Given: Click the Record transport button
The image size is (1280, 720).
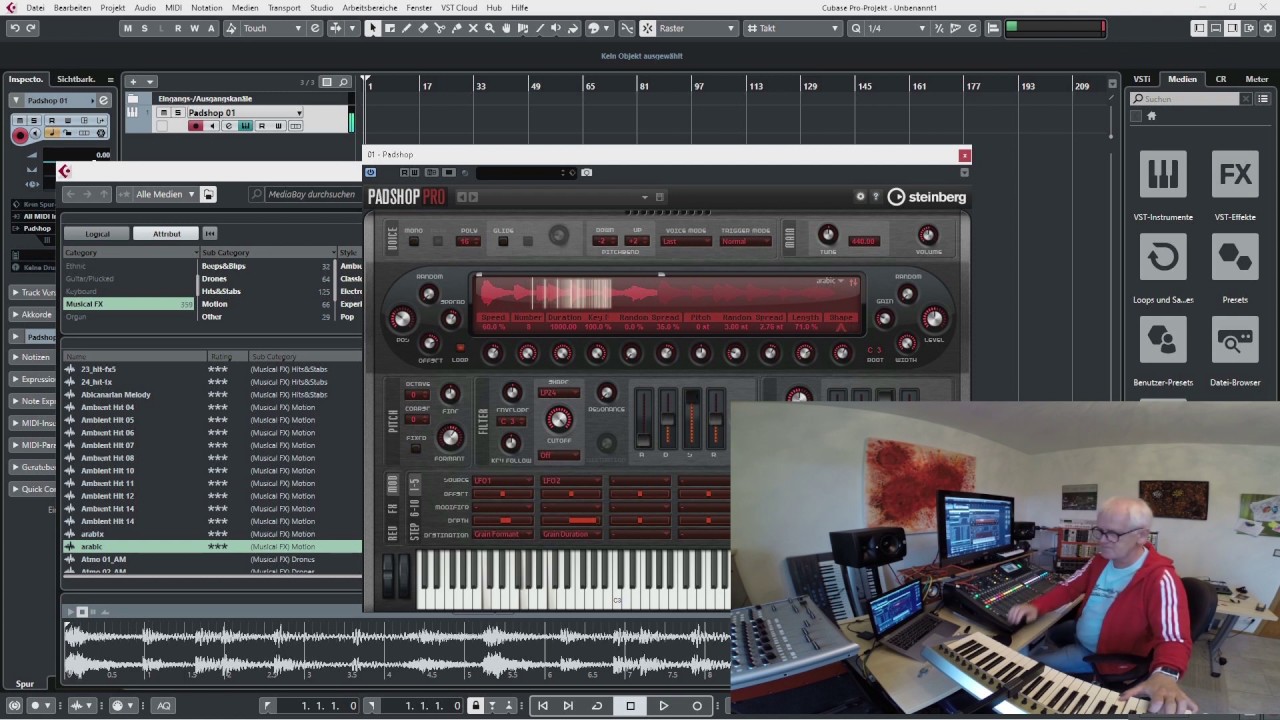Looking at the screenshot, I should point(697,706).
